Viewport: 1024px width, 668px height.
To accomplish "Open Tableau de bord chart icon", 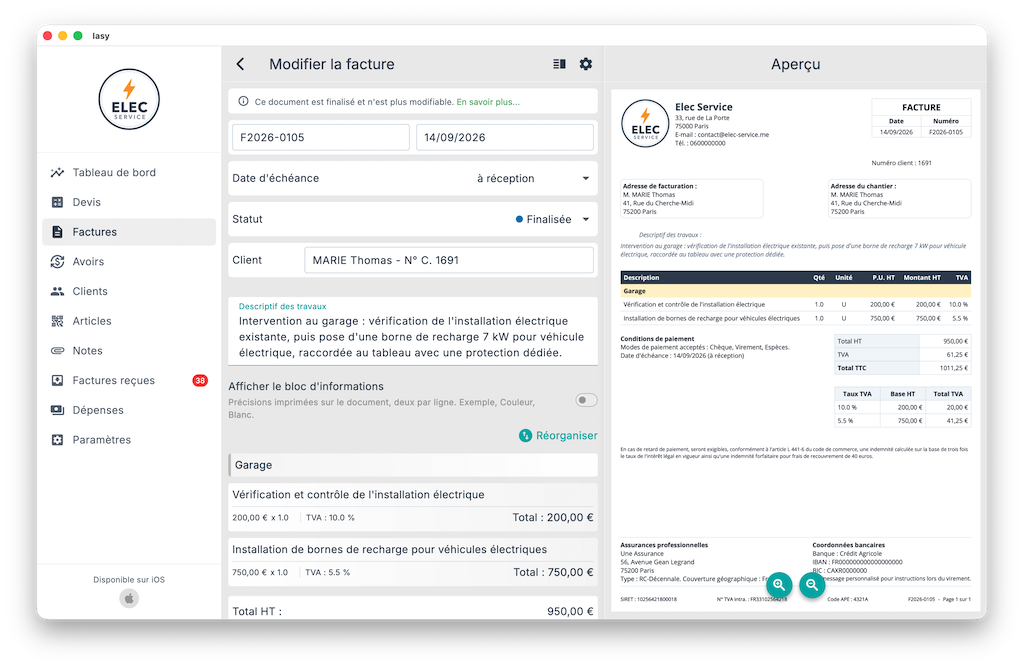I will [57, 172].
